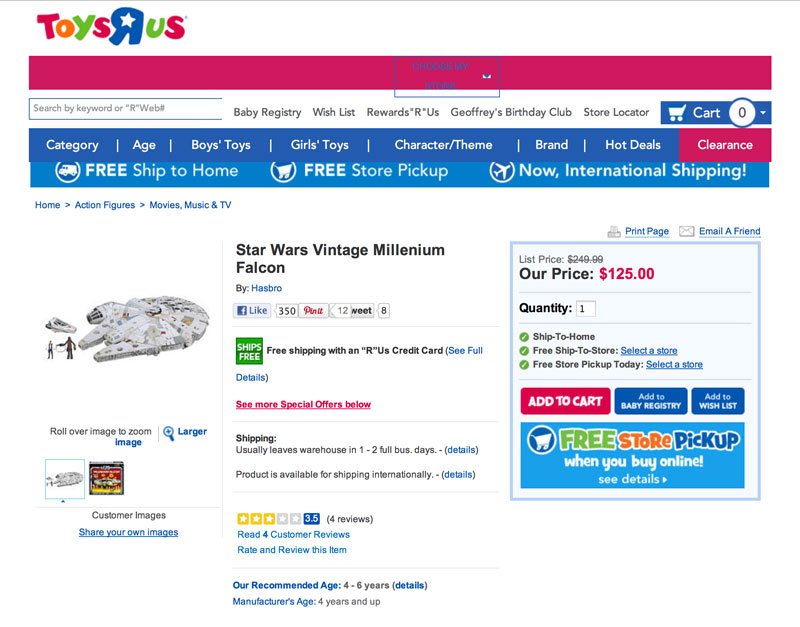Click the Email A Friend envelope icon
The image size is (800, 627).
click(686, 231)
